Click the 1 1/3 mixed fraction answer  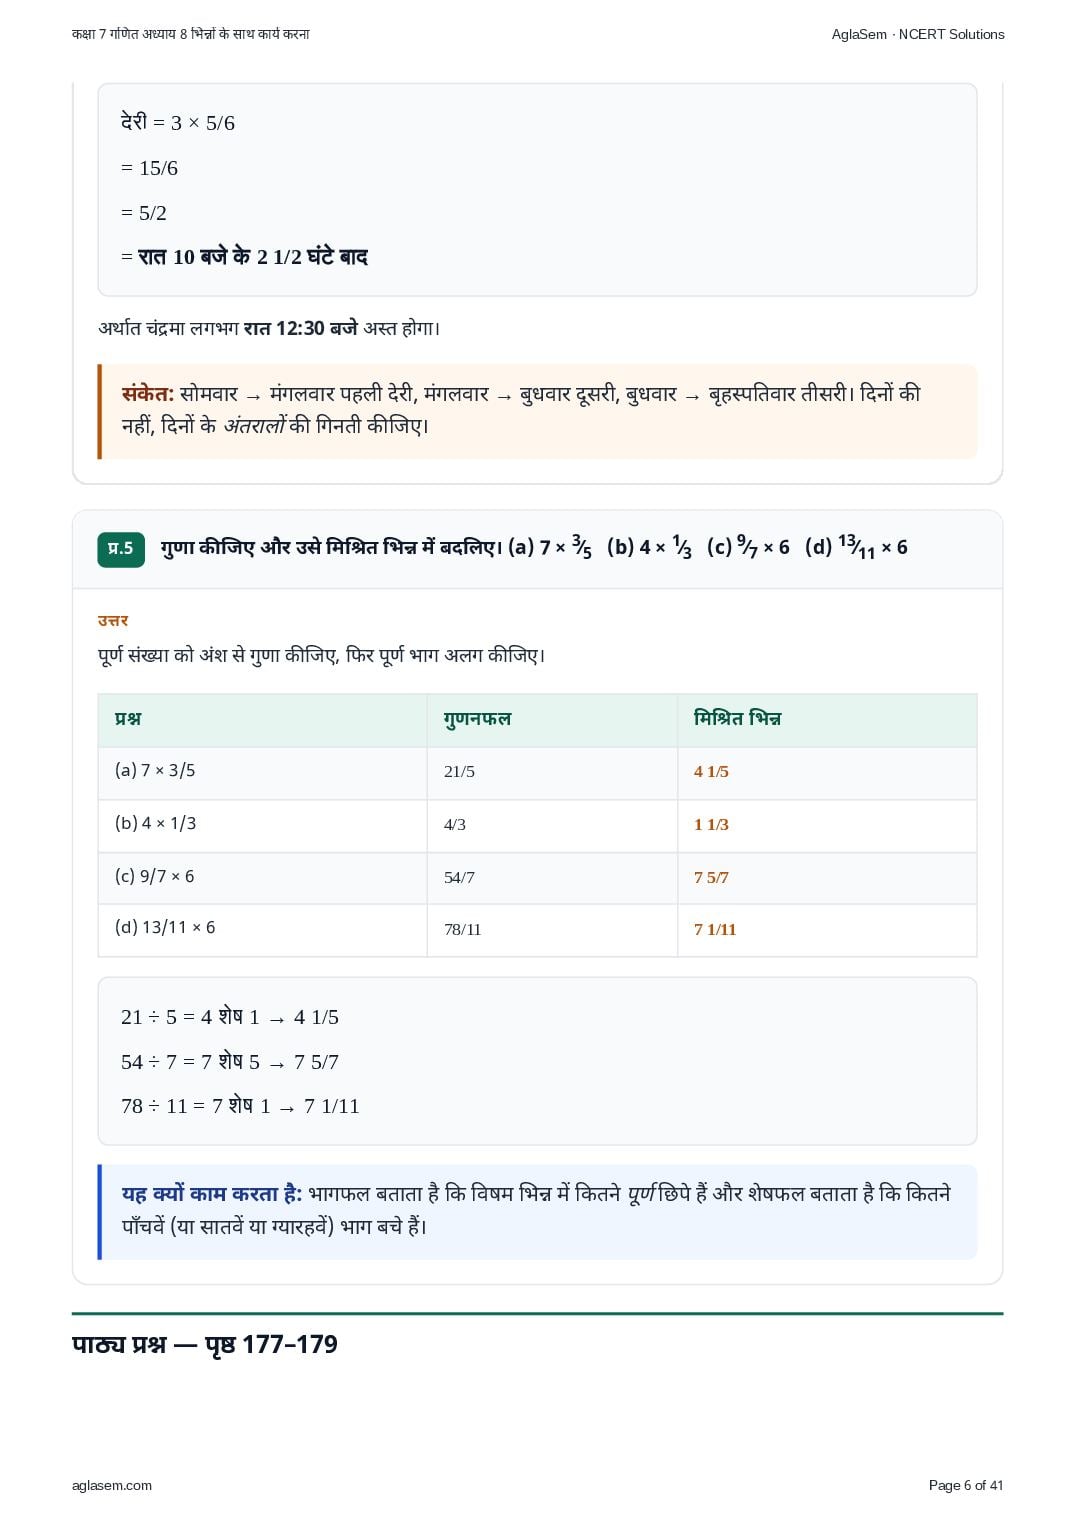coord(711,824)
